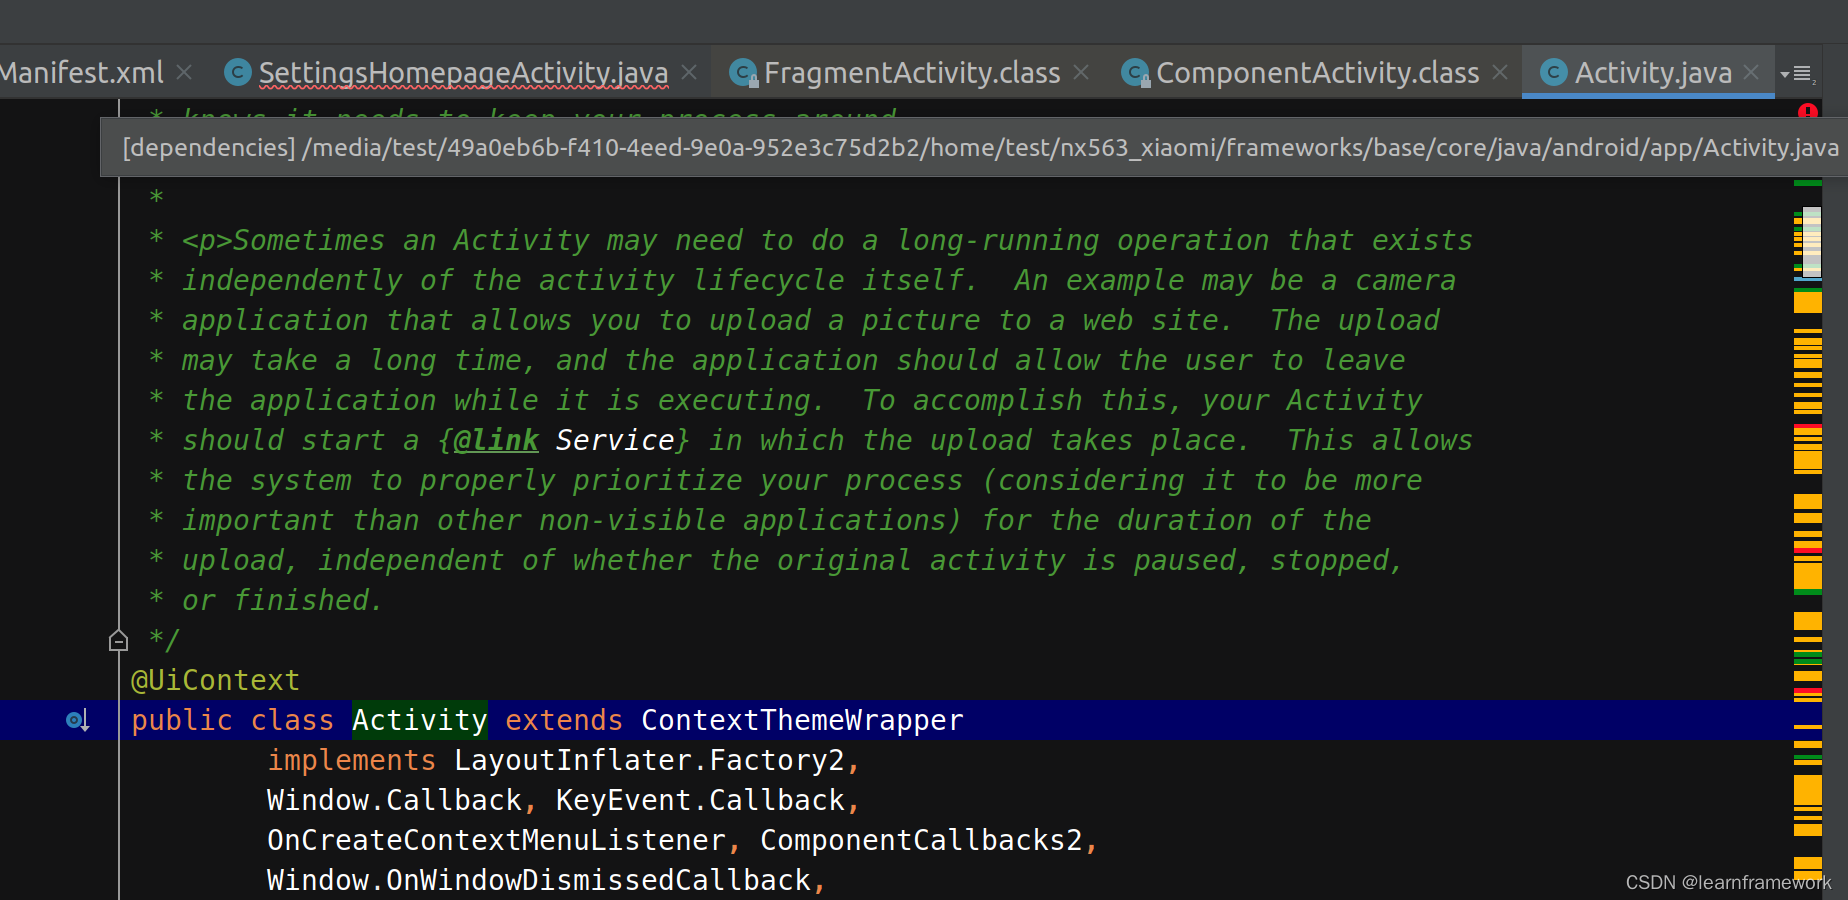Click the Activity.java class file icon
Screen dimensions: 1848x900
1554,72
